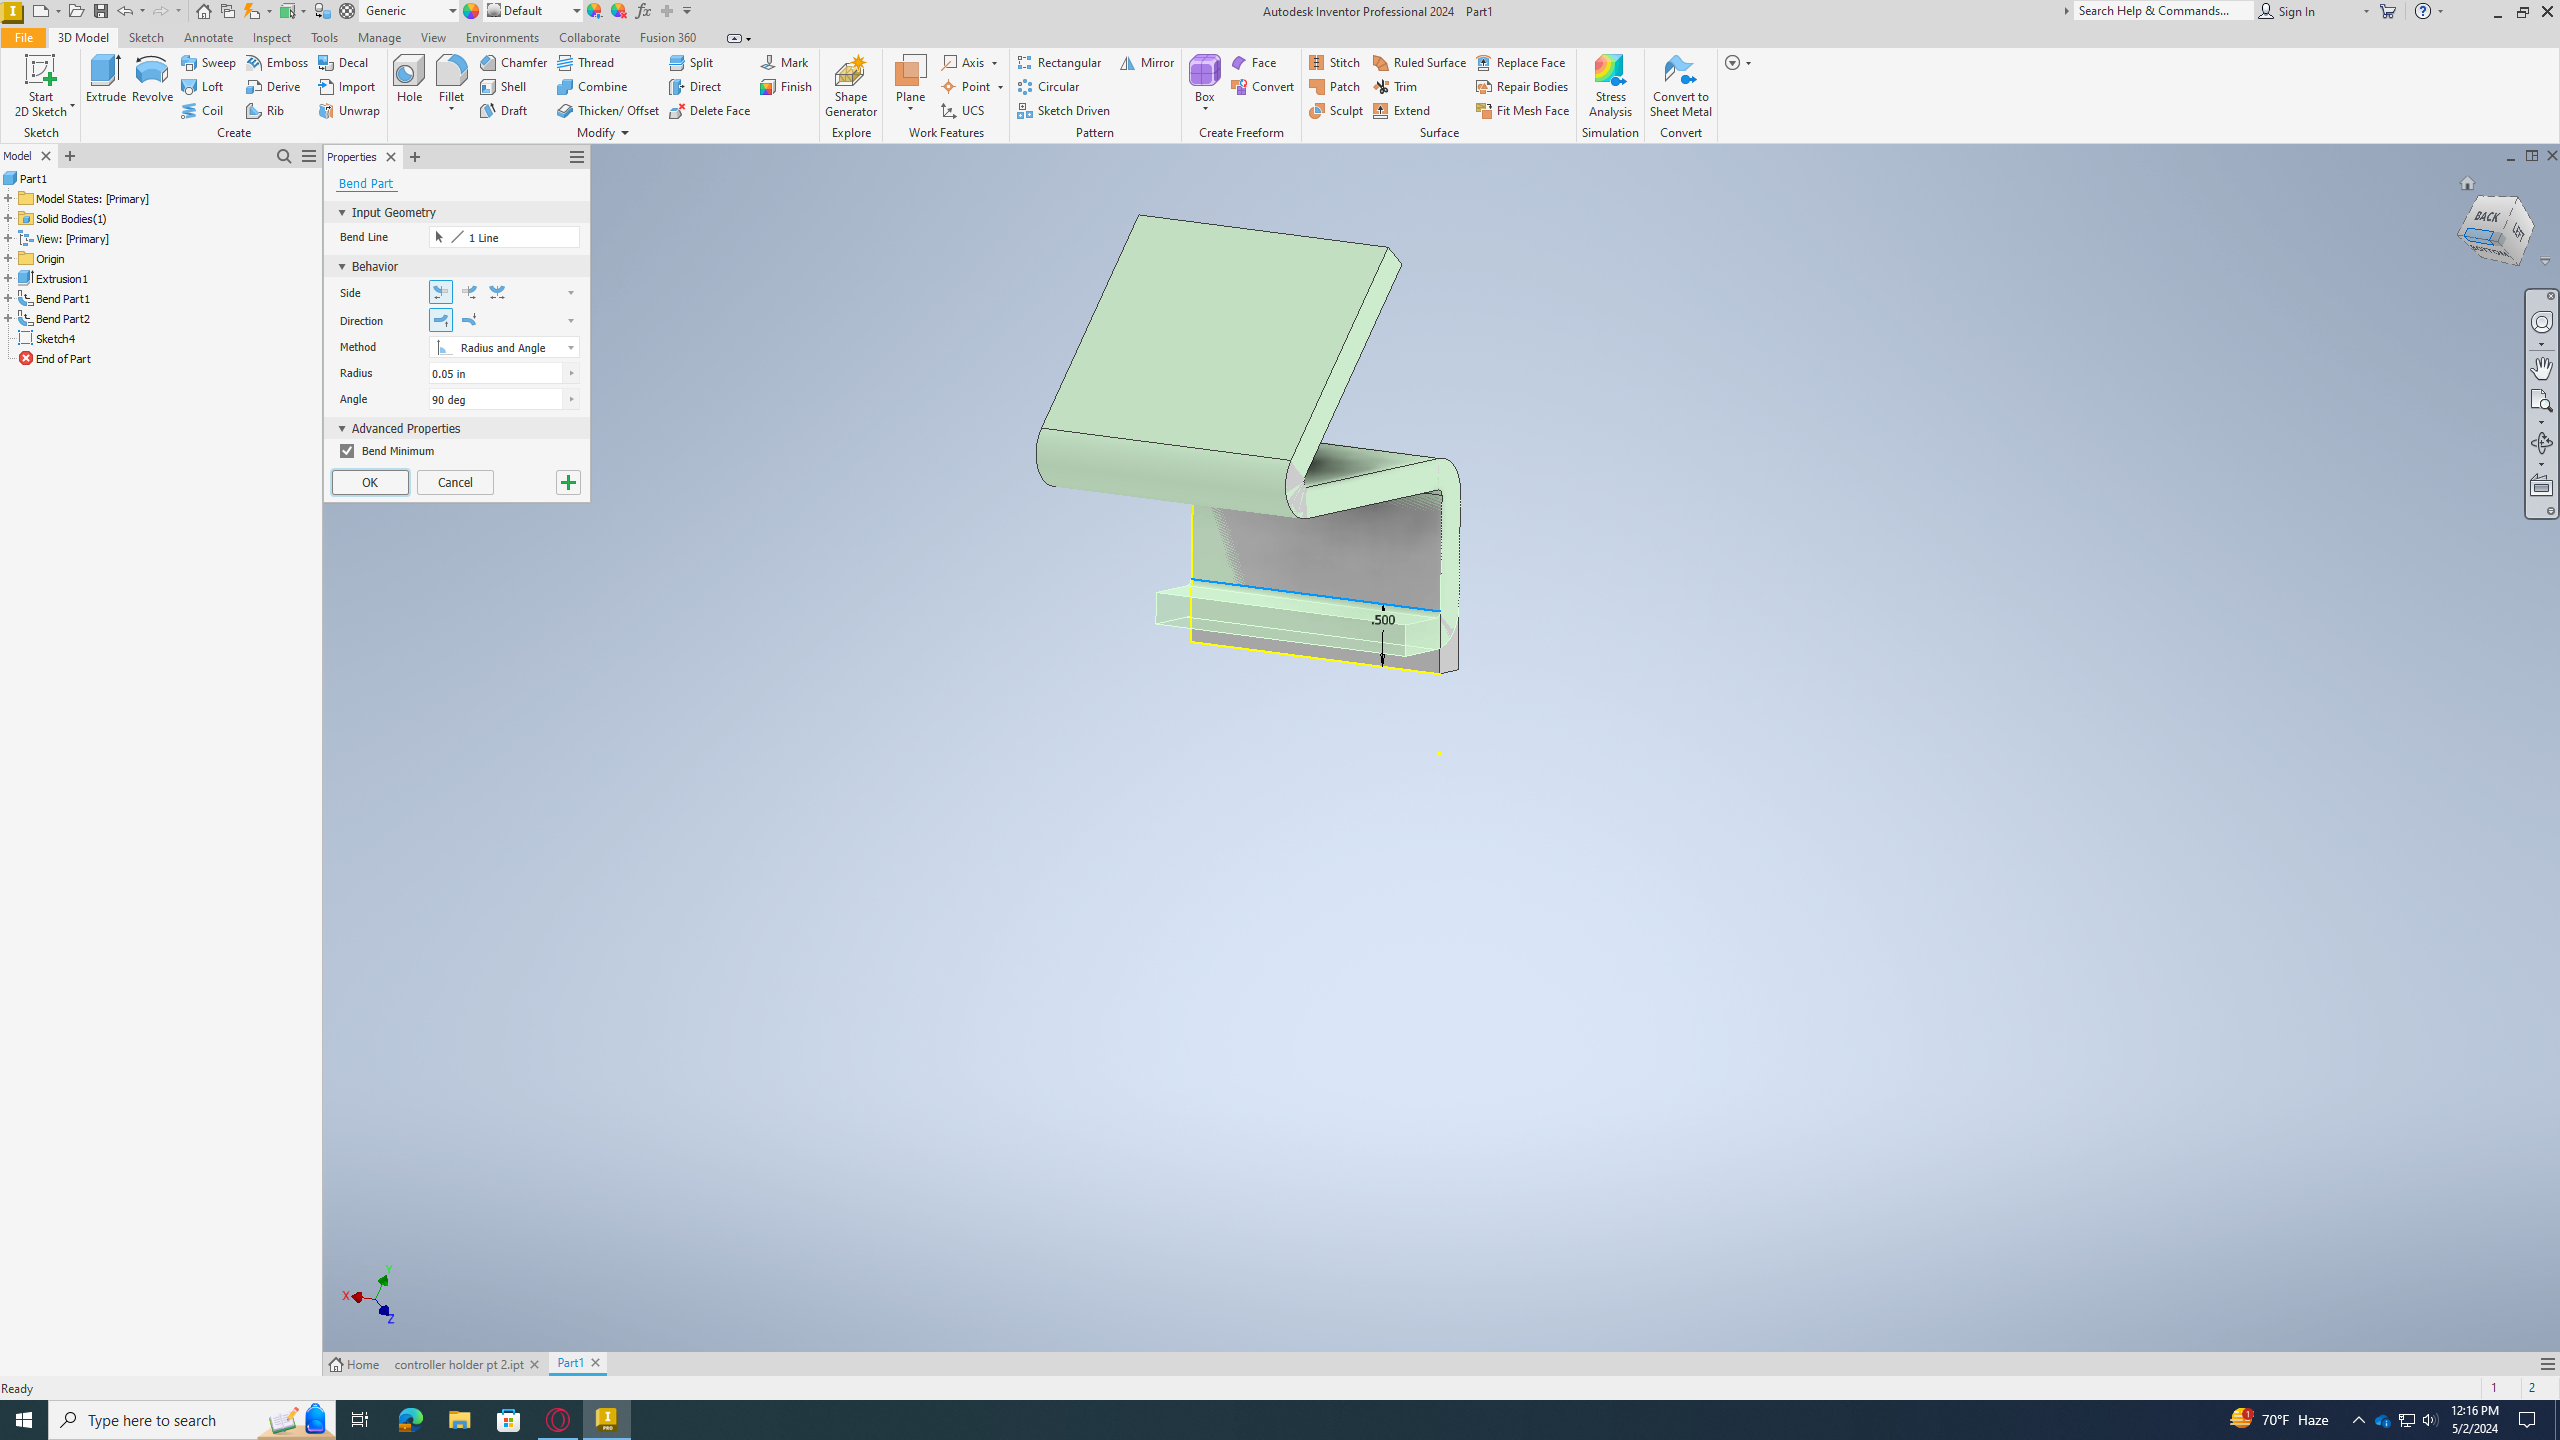The height and width of the screenshot is (1440, 2560).
Task: Create a work Plane
Action: click(x=910, y=79)
